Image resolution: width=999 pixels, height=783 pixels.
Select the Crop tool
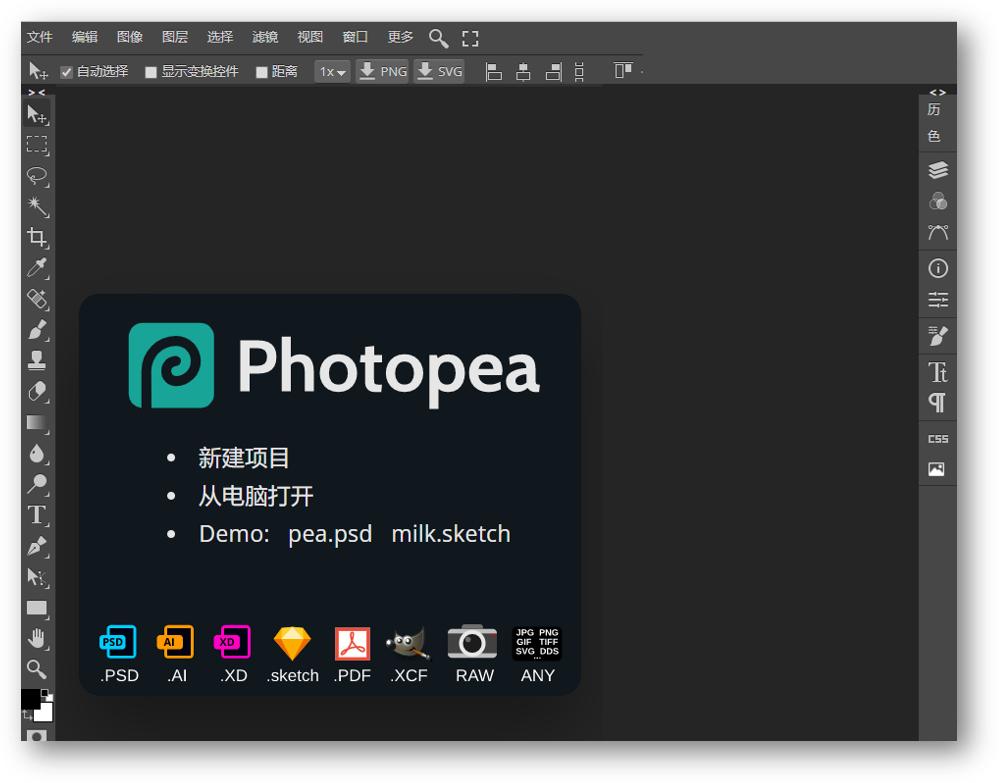37,237
